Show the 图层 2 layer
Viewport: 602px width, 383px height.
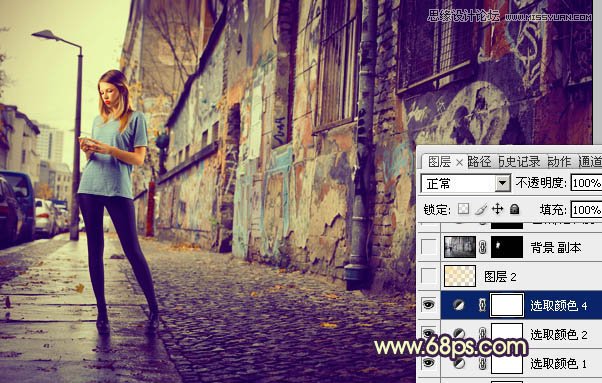[x=428, y=276]
